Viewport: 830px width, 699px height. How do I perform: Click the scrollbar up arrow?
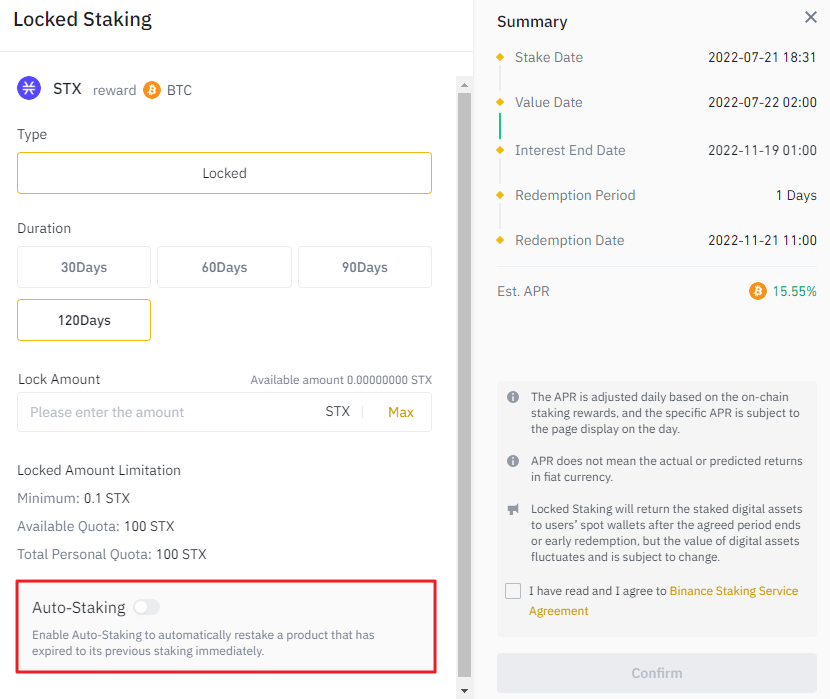click(463, 83)
